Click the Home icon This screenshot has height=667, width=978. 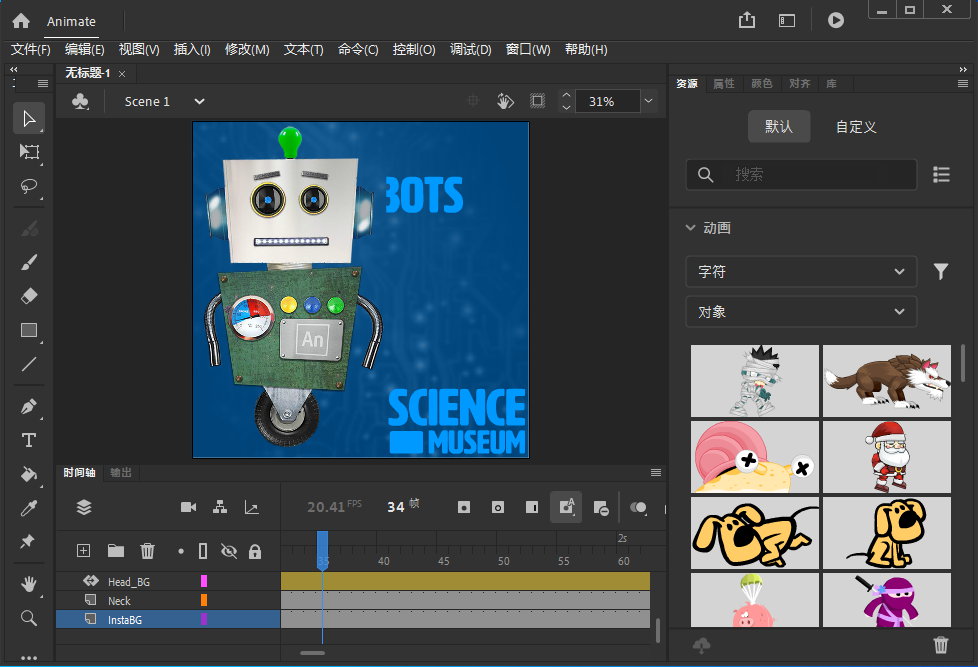(21, 21)
